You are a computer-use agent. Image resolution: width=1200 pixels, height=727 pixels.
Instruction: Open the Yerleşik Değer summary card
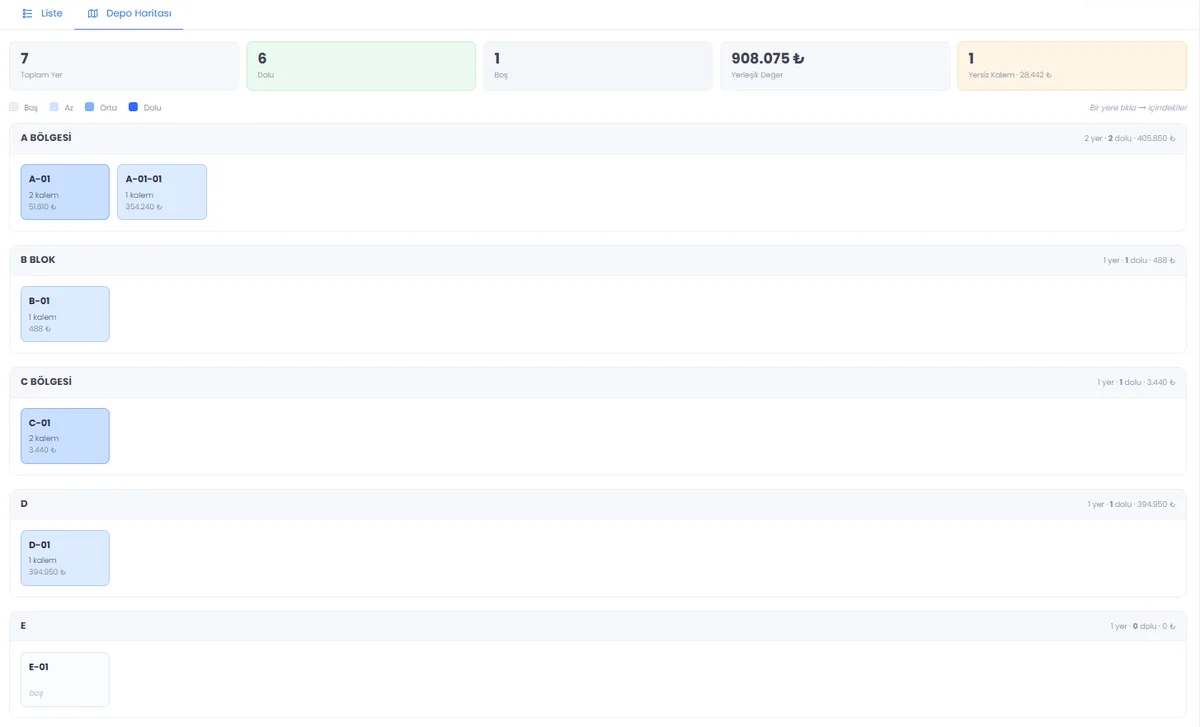(835, 66)
